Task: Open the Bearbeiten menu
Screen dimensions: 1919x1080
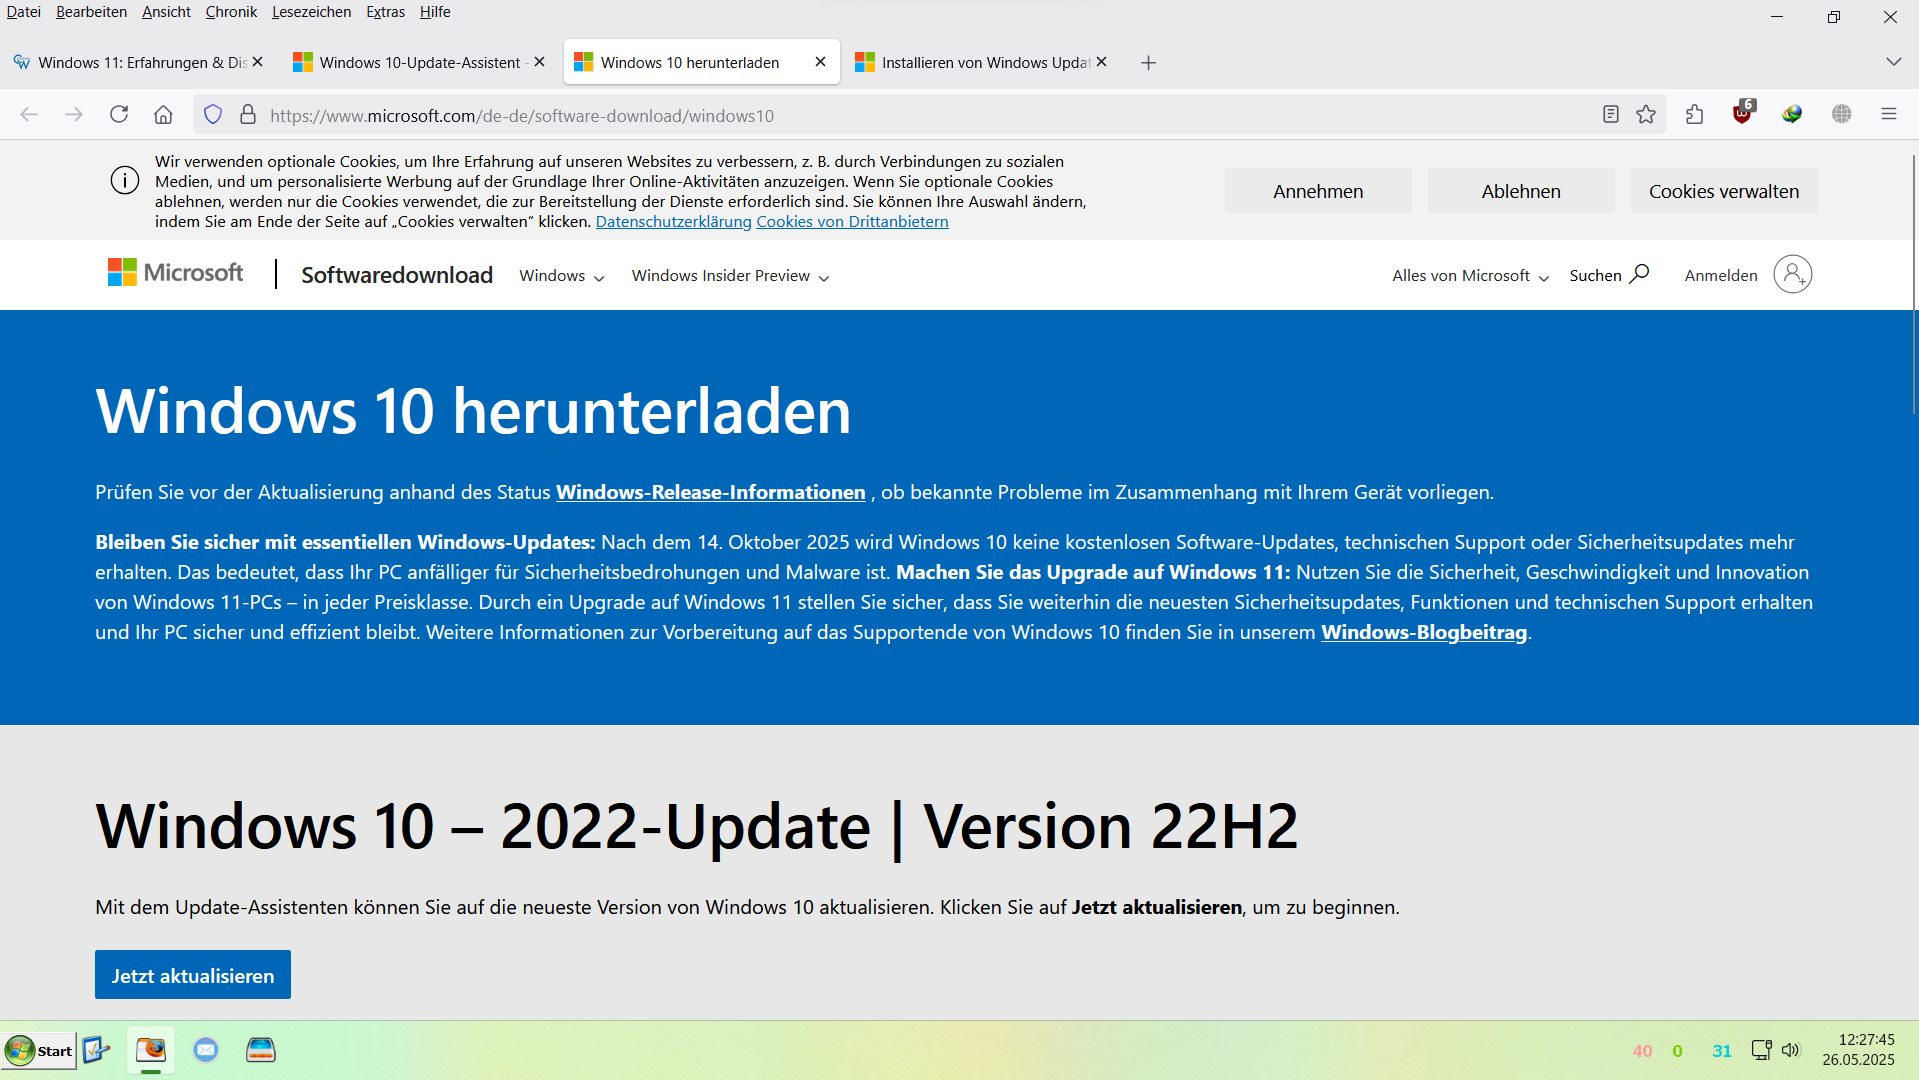Action: pyautogui.click(x=91, y=12)
